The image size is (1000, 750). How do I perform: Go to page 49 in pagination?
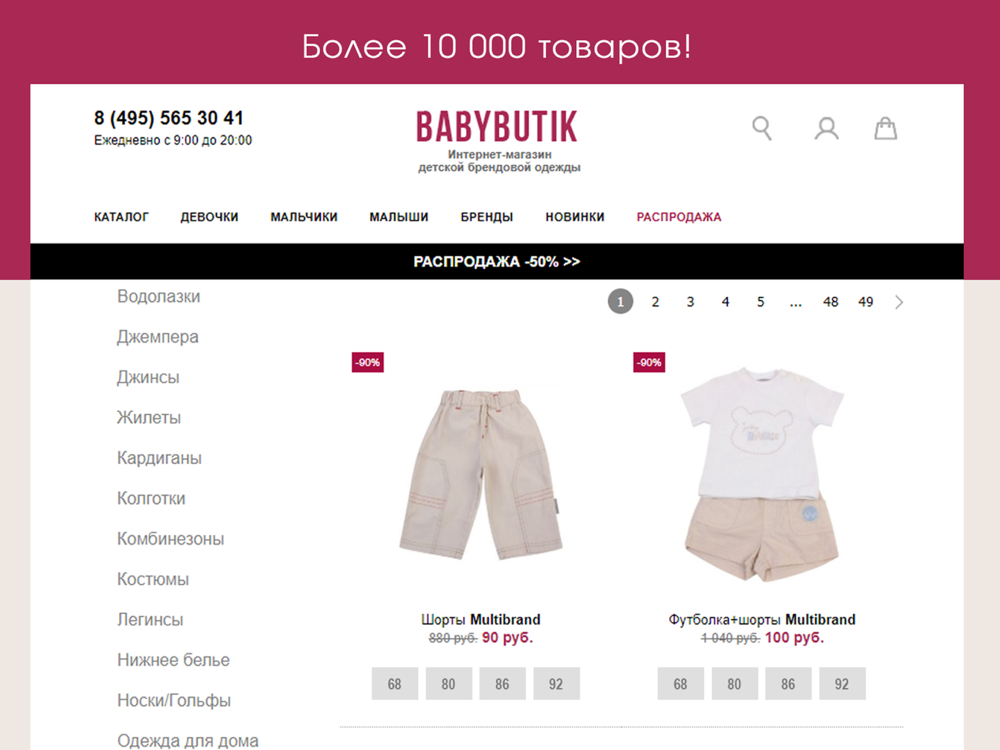865,302
